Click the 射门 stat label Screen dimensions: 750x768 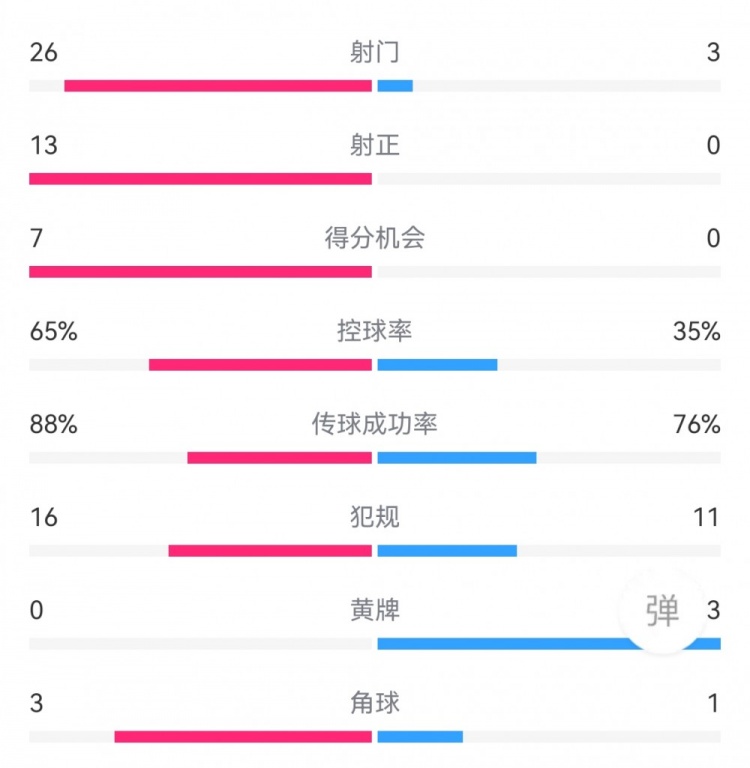click(375, 53)
